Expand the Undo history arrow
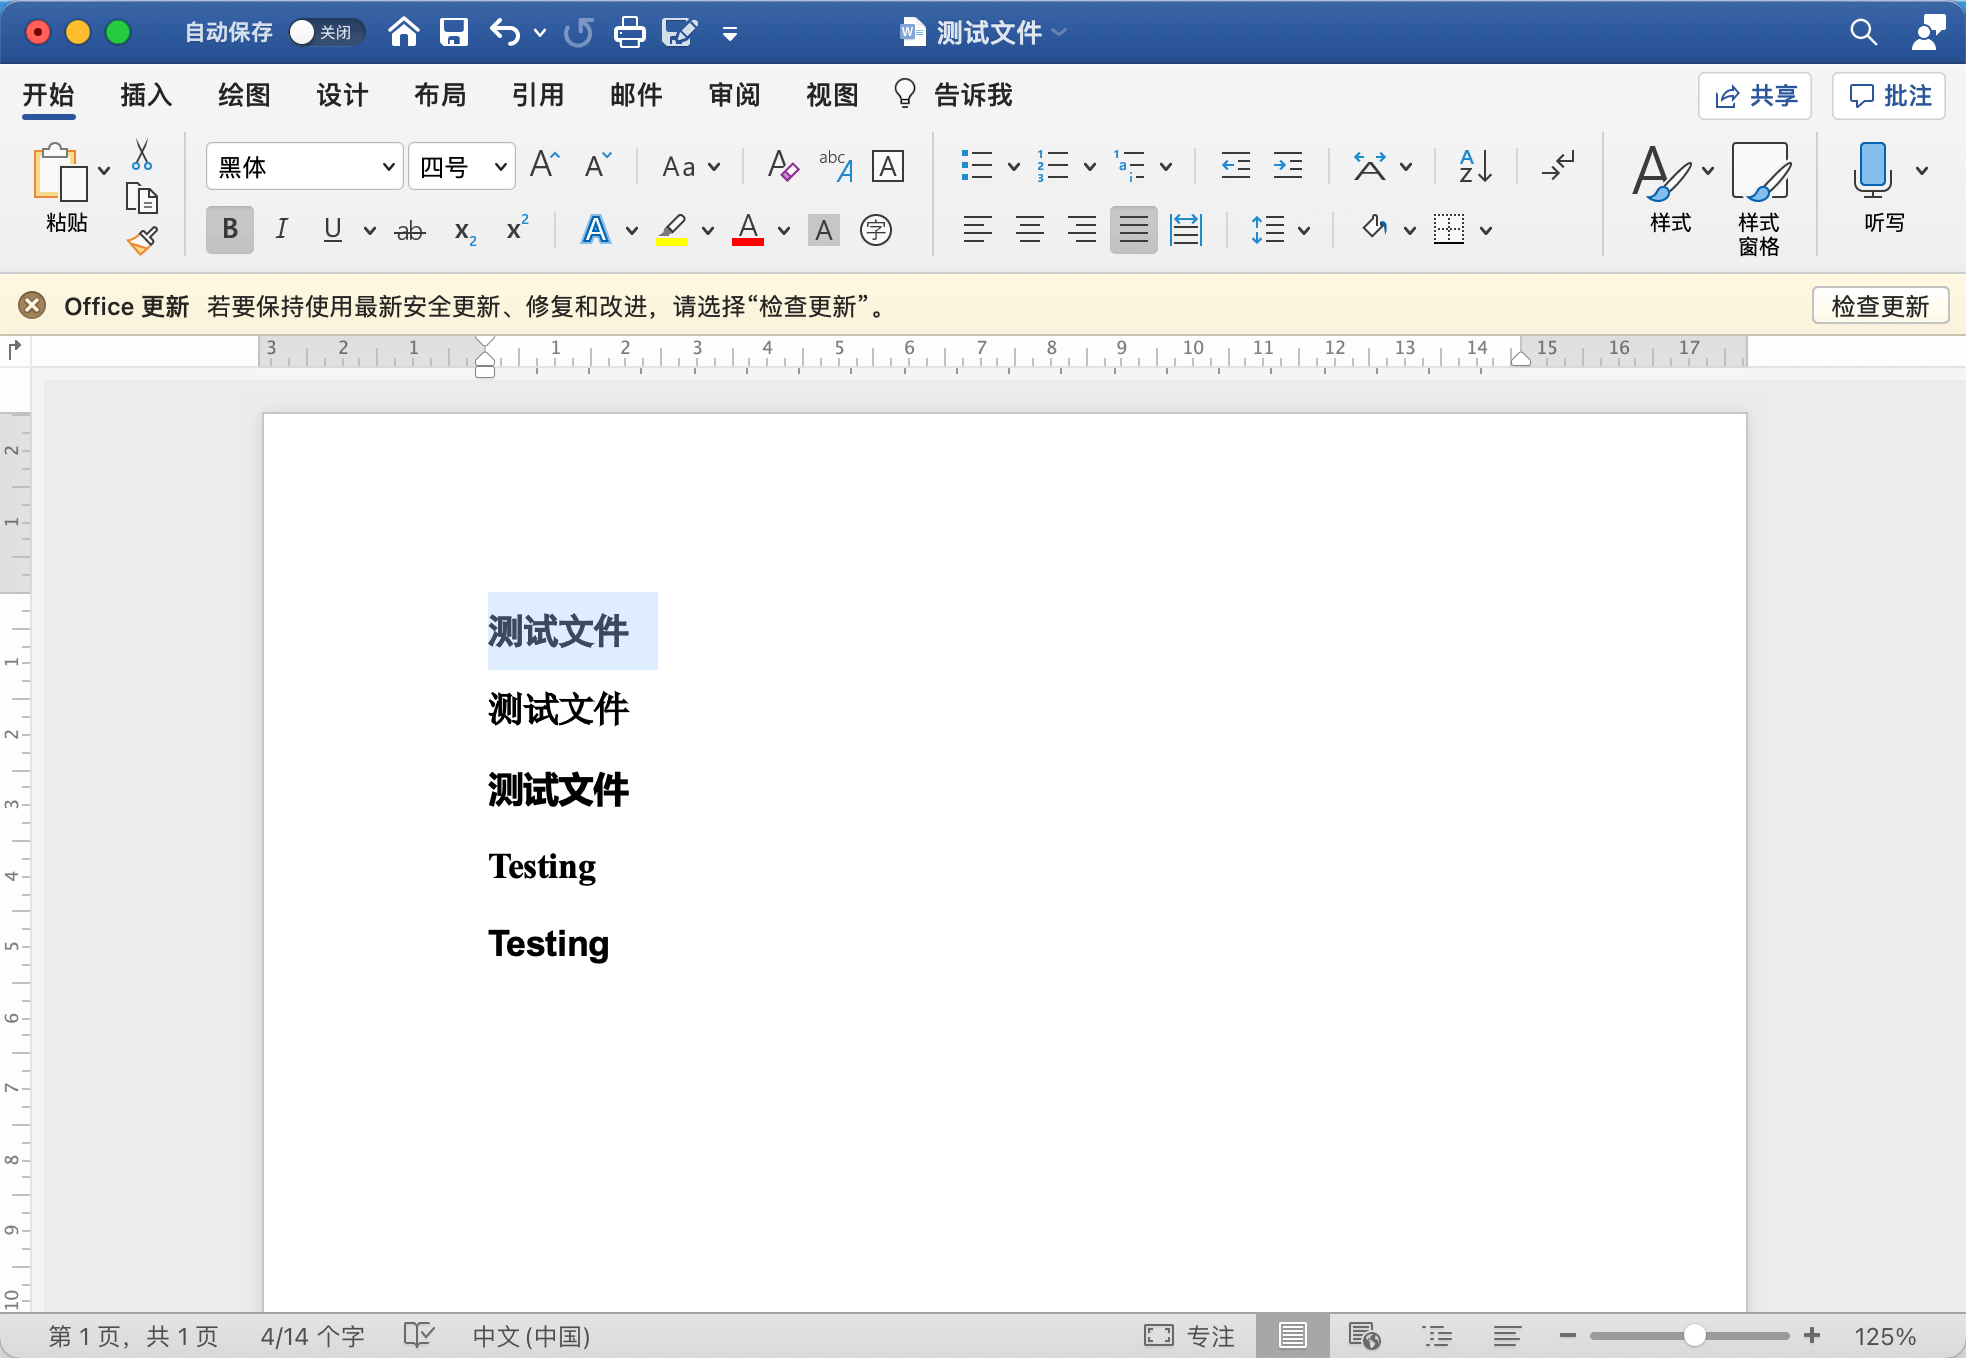Screen dimensions: 1966x1358 click(x=540, y=33)
